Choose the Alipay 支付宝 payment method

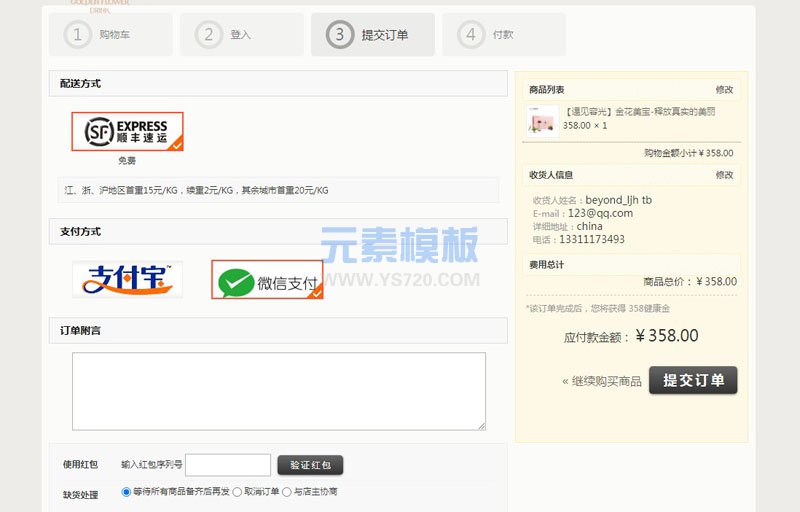pos(128,279)
